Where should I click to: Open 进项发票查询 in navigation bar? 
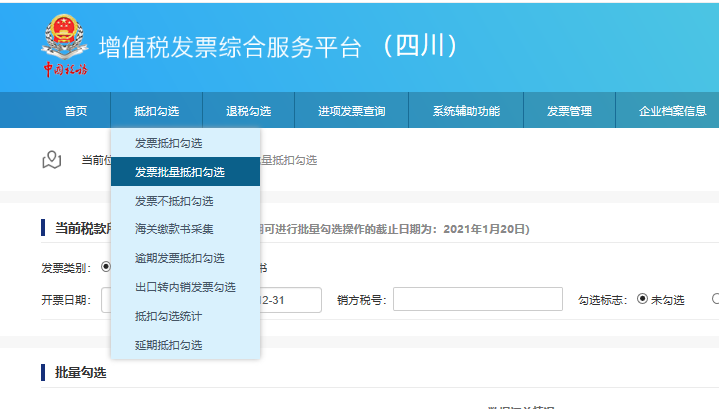352,111
